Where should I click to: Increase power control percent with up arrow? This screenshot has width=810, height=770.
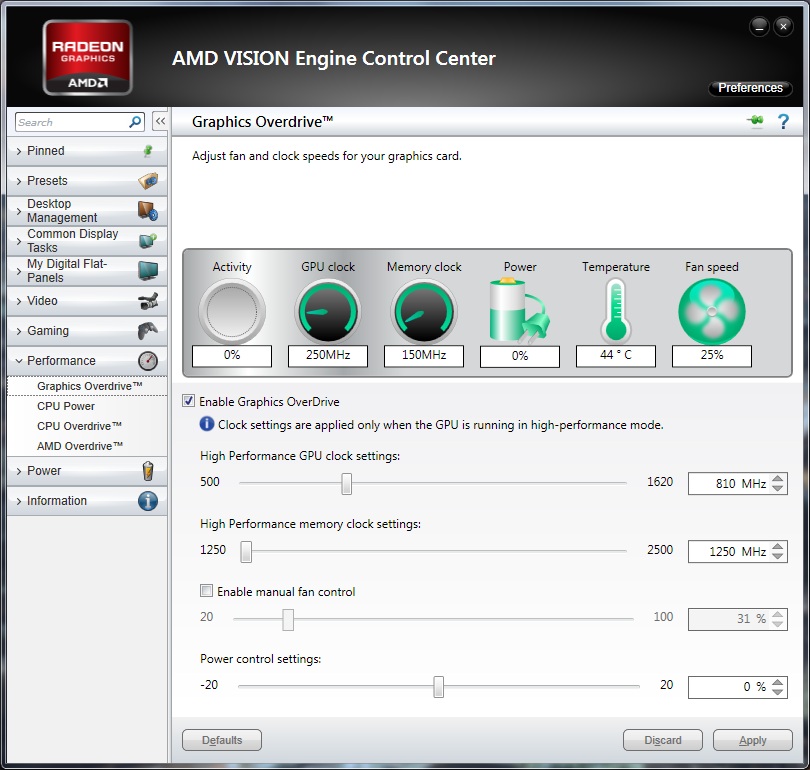[777, 682]
